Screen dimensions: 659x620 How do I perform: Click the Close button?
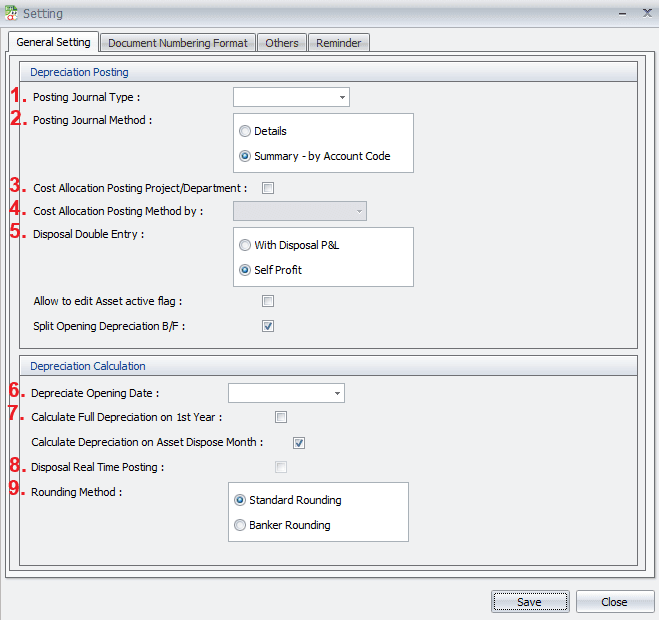(615, 602)
